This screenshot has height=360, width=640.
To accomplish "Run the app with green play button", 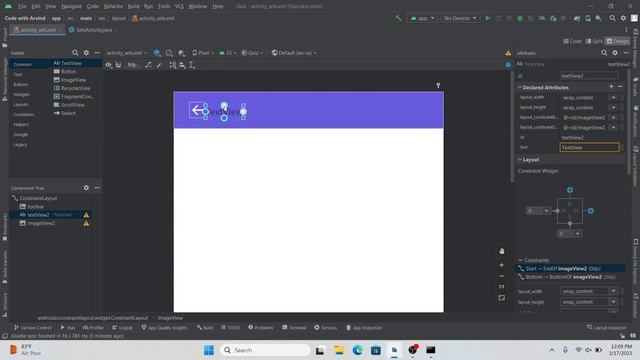I will [487, 18].
